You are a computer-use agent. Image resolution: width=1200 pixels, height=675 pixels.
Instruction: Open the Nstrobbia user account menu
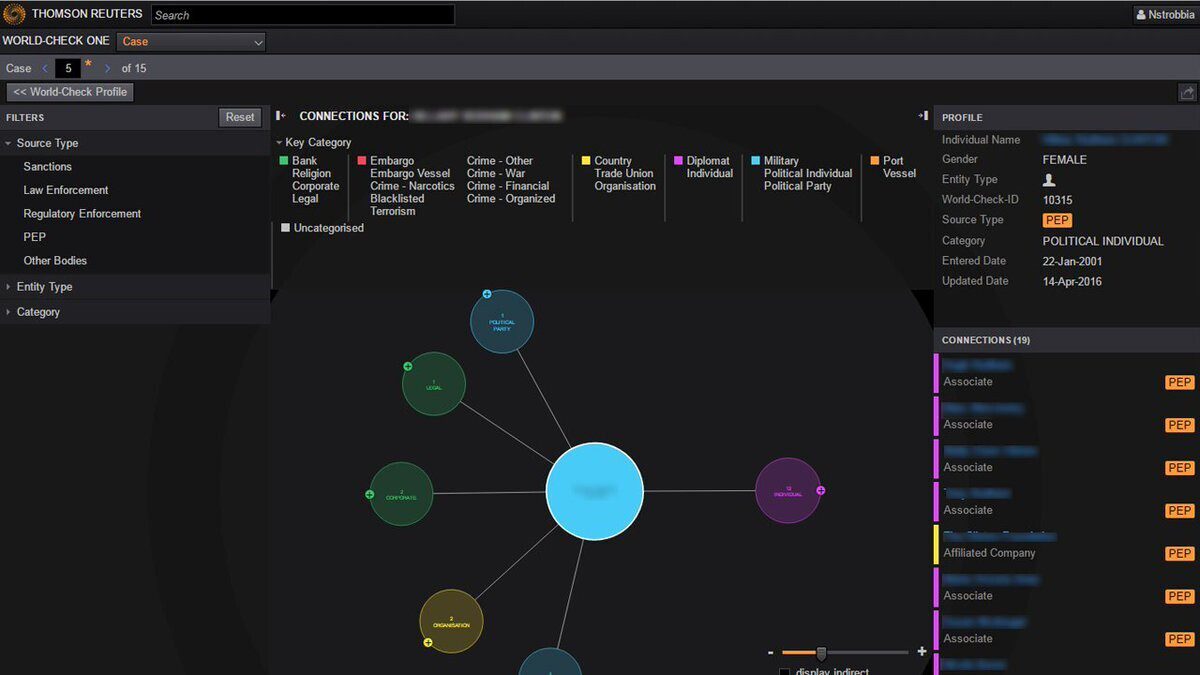pyautogui.click(x=1166, y=15)
